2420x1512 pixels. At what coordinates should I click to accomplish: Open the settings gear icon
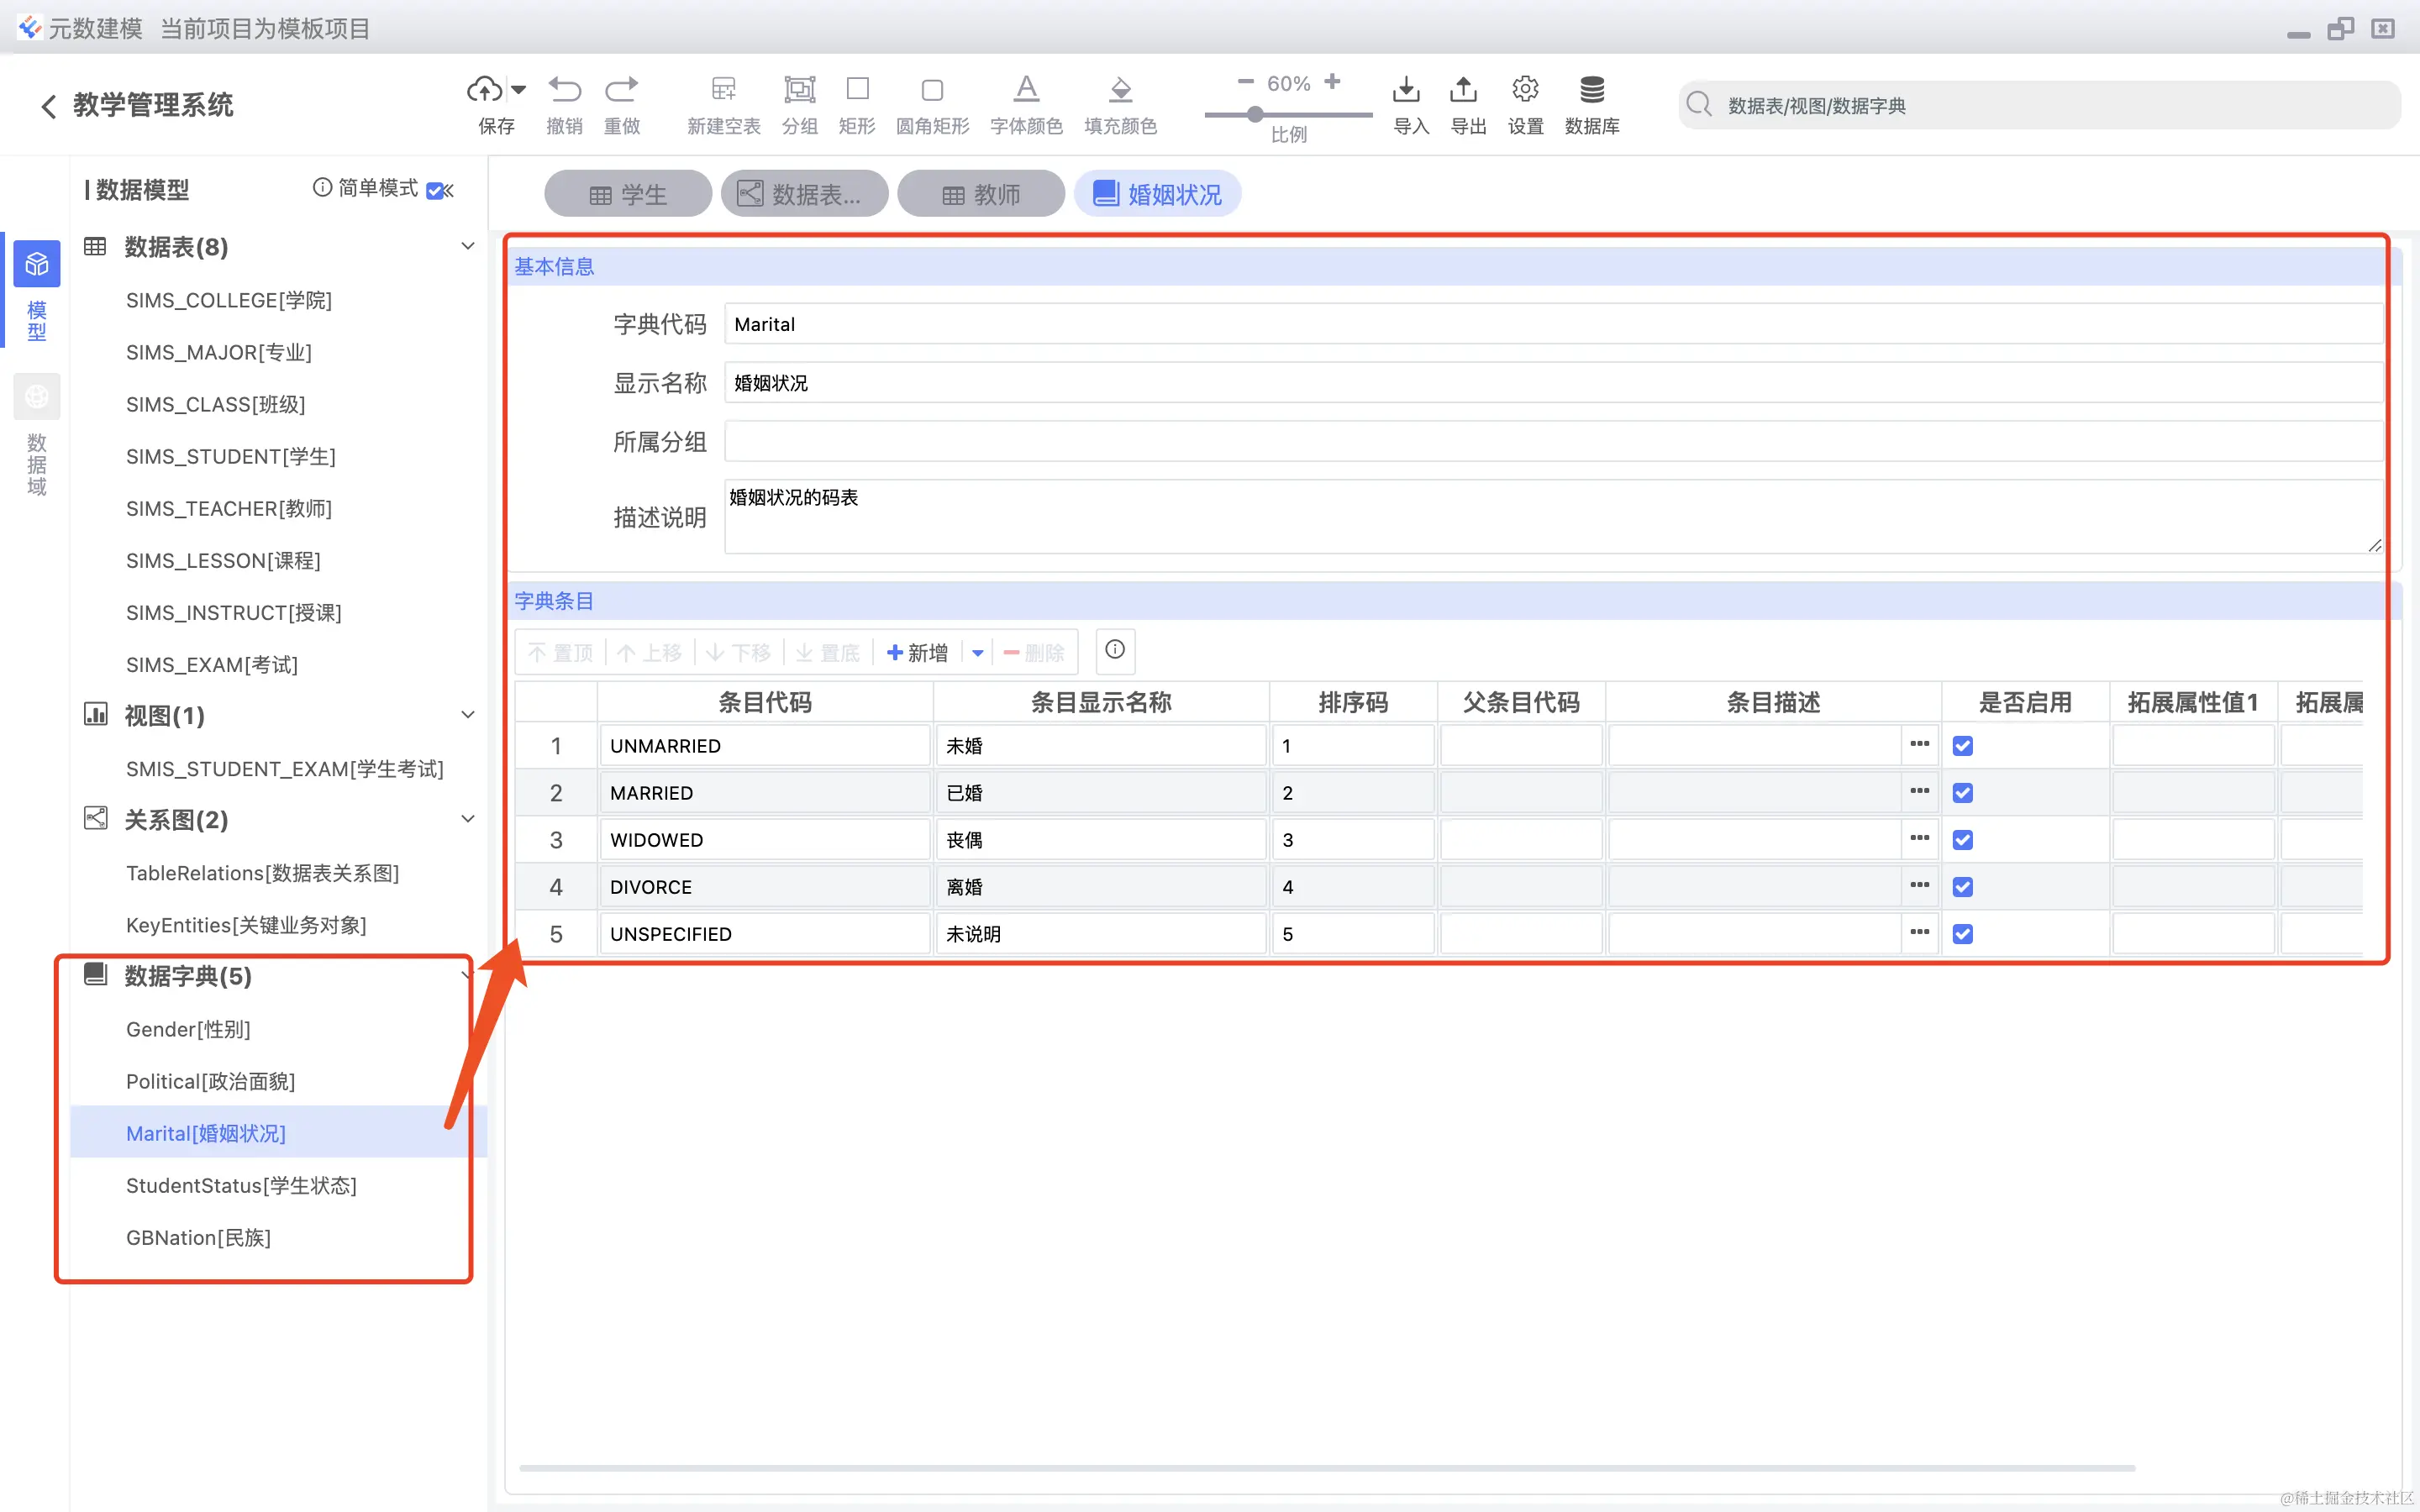[x=1525, y=90]
